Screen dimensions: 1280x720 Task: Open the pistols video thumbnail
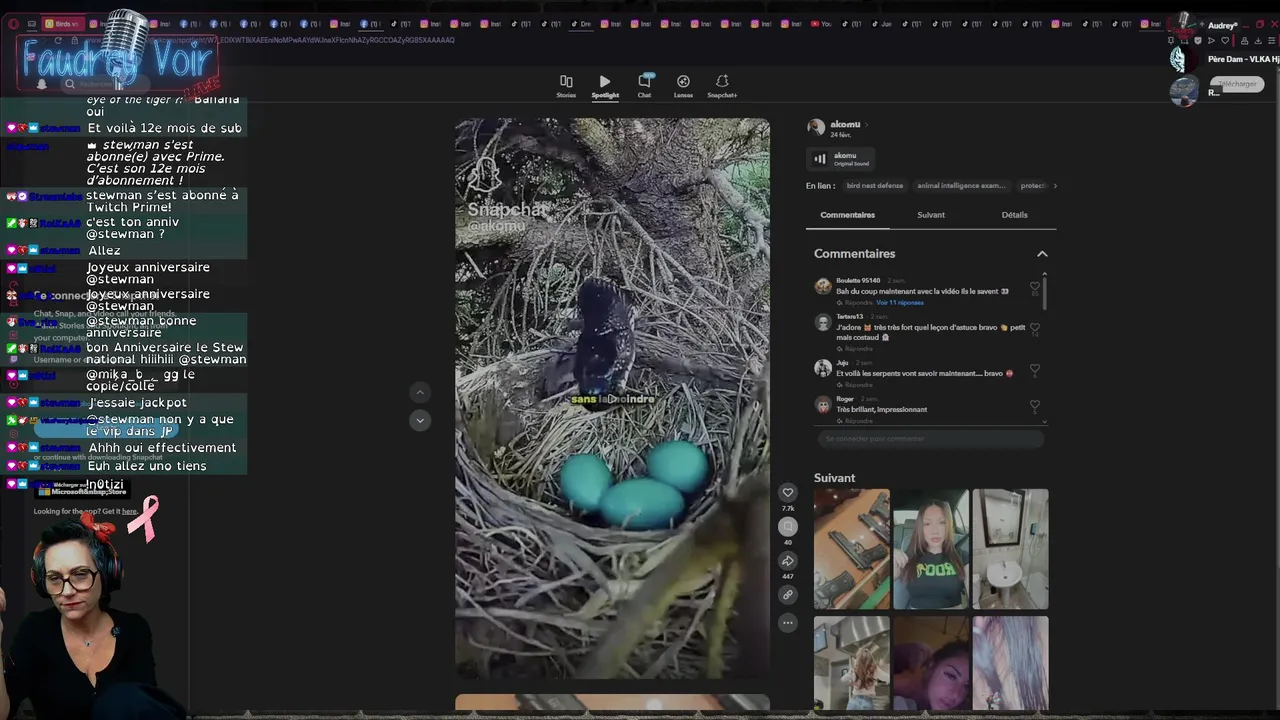tap(851, 549)
